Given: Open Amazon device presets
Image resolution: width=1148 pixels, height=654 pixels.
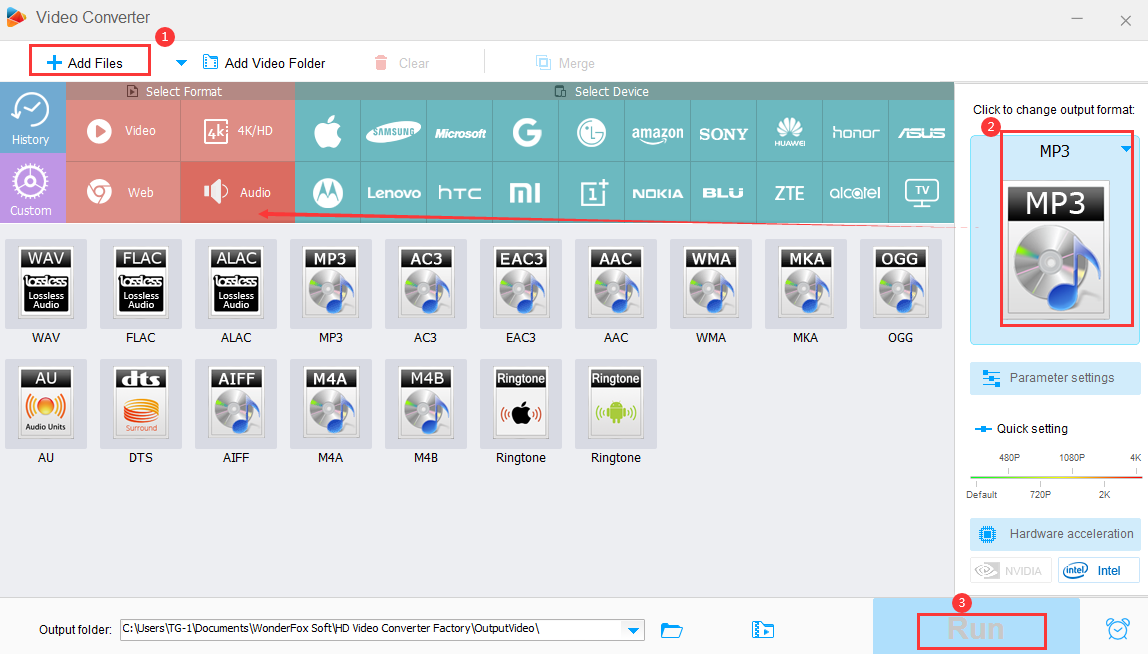Looking at the screenshot, I should click(x=657, y=132).
